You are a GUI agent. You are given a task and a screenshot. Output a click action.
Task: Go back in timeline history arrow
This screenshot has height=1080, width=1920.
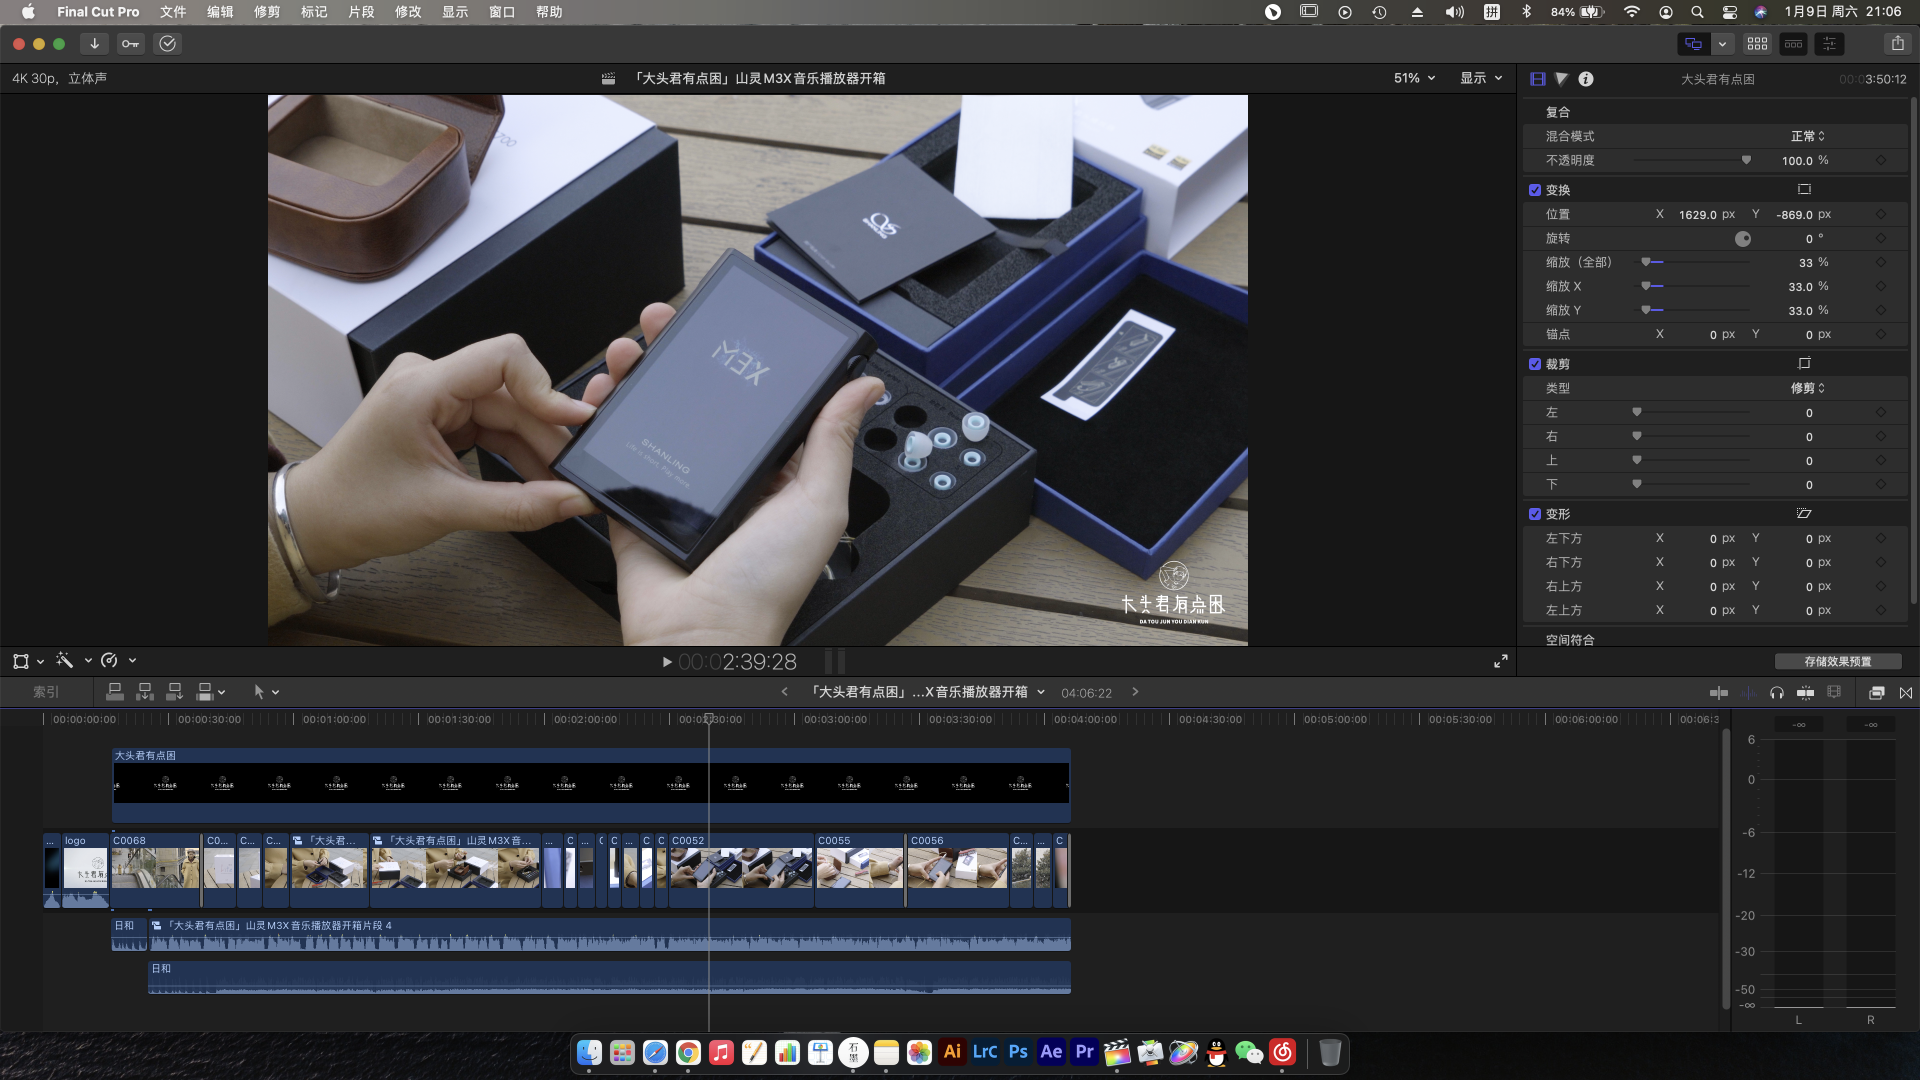pos(784,691)
